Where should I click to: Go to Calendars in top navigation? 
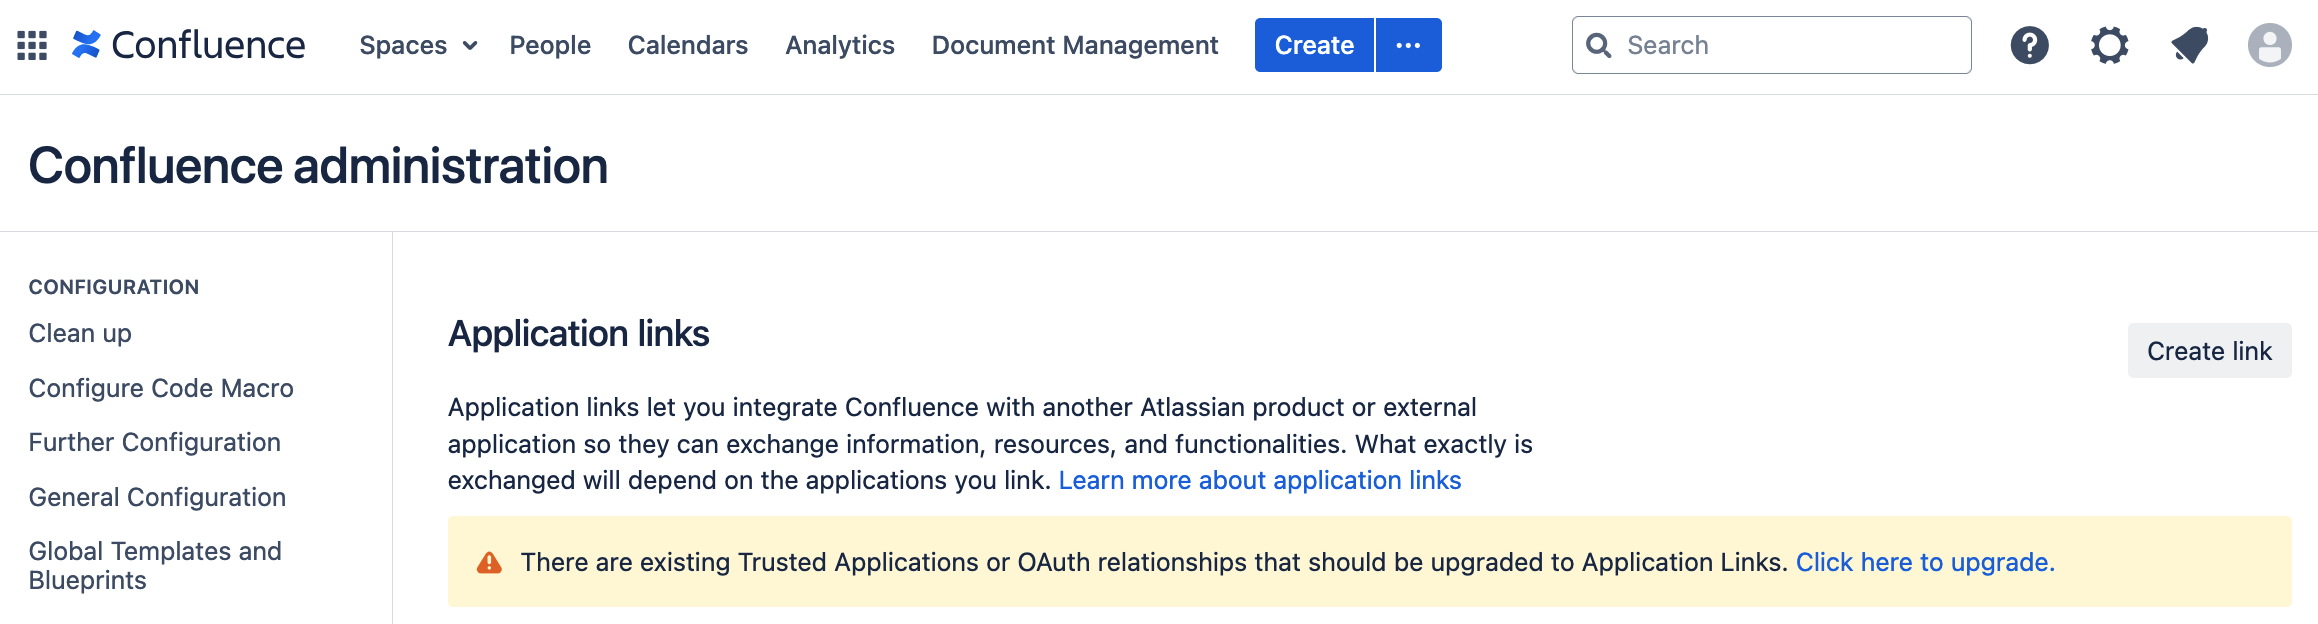(x=688, y=45)
